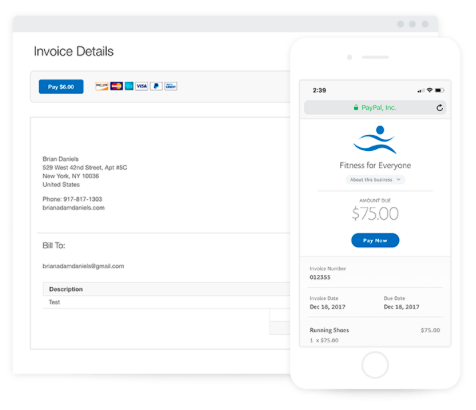Click the briansdamdaniels.com website text

click(74, 208)
